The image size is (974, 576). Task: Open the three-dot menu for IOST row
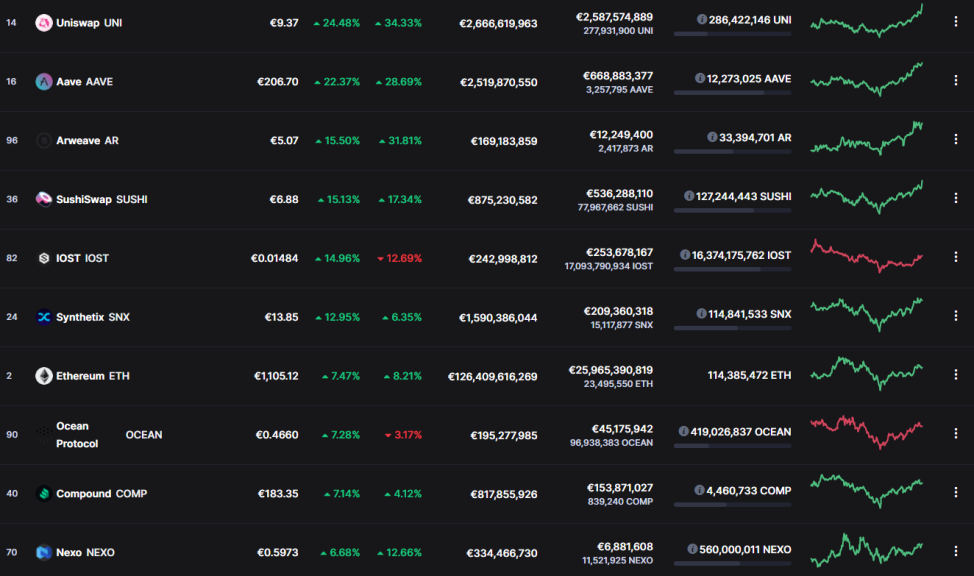coord(955,257)
